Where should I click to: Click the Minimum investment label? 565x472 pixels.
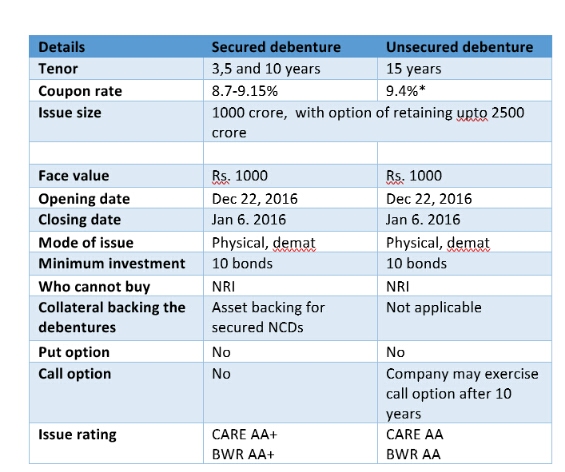pyautogui.click(x=112, y=264)
